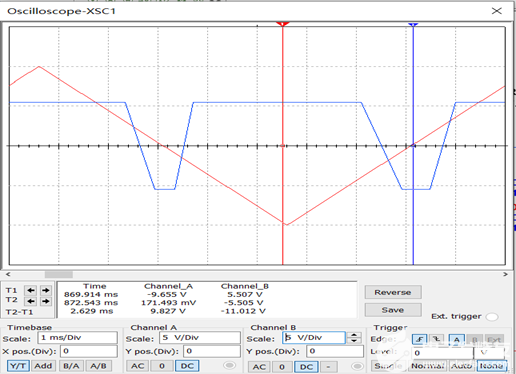Click the red T1 cursor marker triangle
516x374 pixels.
pos(283,24)
